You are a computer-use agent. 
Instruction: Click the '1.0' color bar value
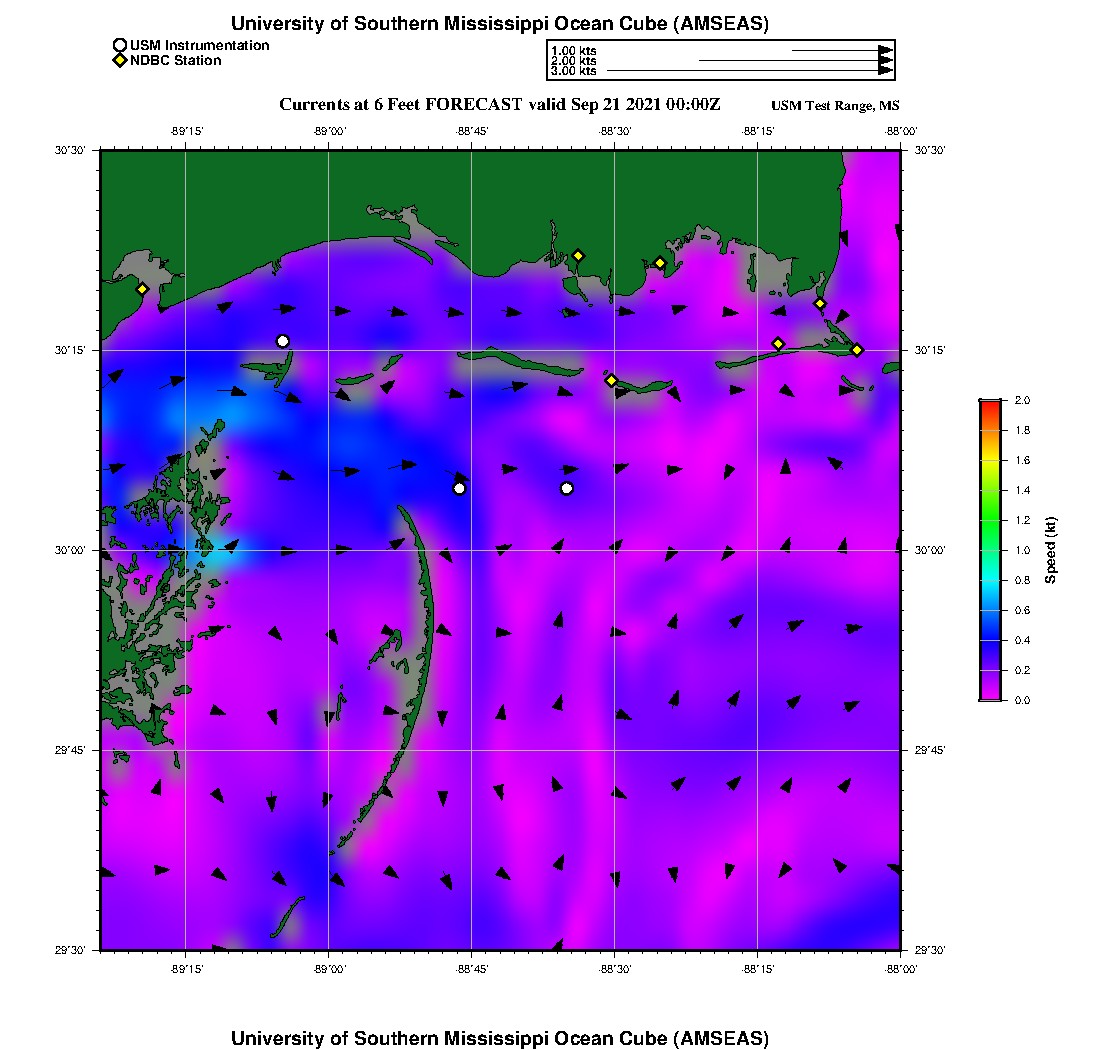pyautogui.click(x=1023, y=551)
